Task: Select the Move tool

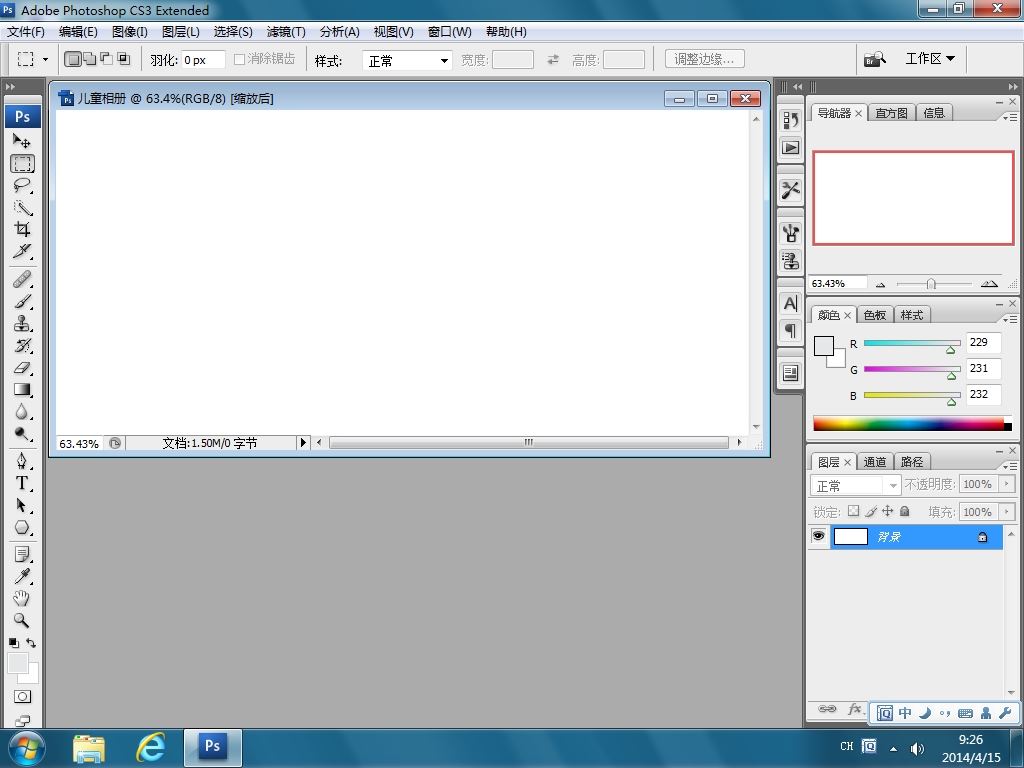Action: (x=22, y=140)
